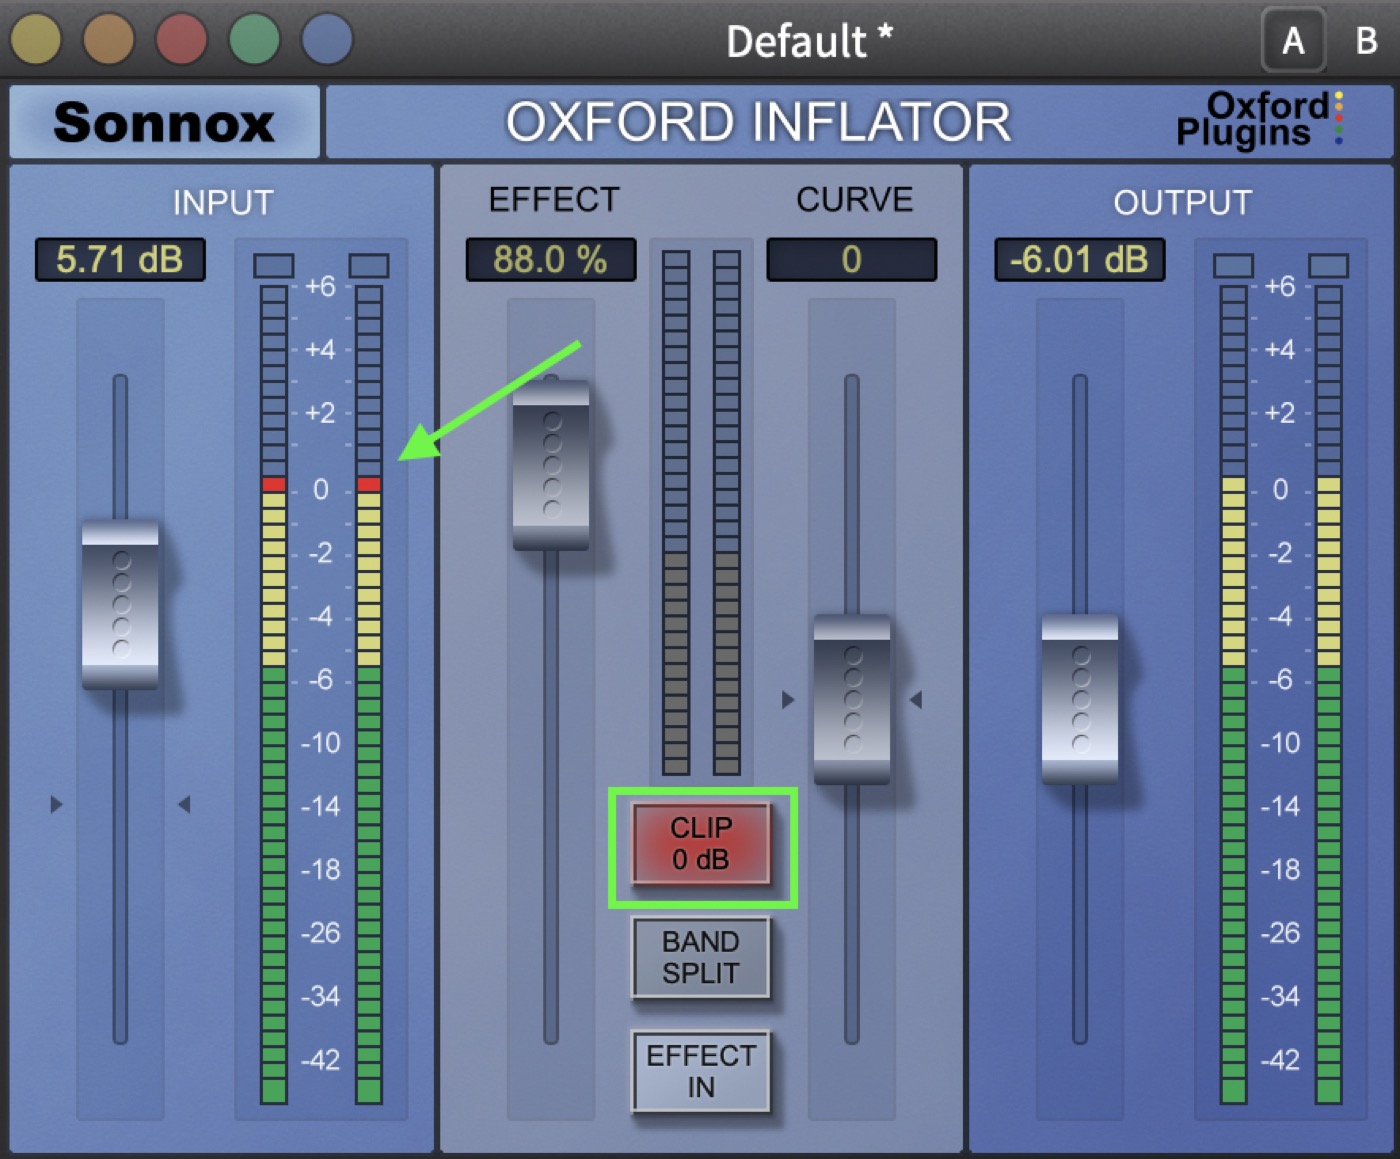Click the EFFECT fader handle

tap(551, 464)
